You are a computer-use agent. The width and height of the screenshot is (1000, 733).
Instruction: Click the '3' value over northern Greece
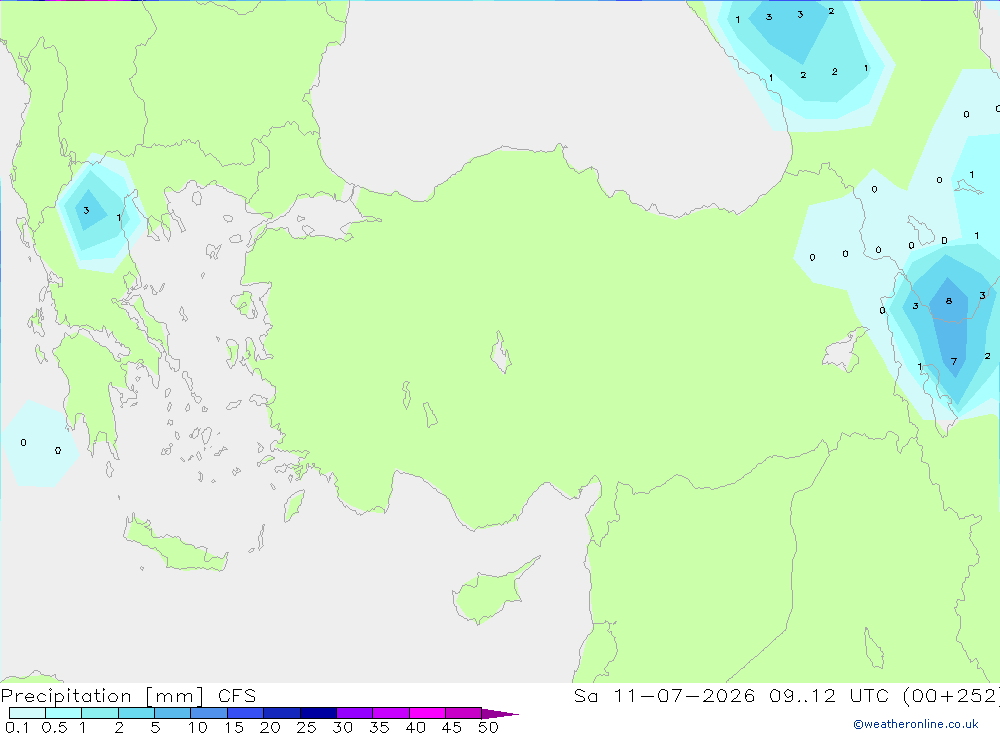(x=86, y=211)
